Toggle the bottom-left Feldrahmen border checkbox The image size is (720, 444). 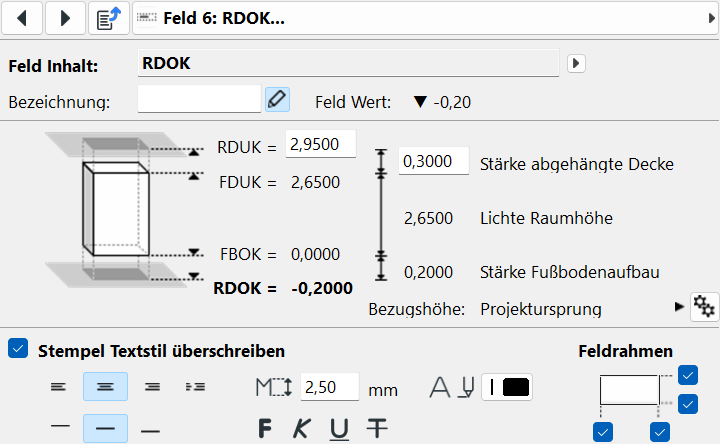(x=602, y=432)
